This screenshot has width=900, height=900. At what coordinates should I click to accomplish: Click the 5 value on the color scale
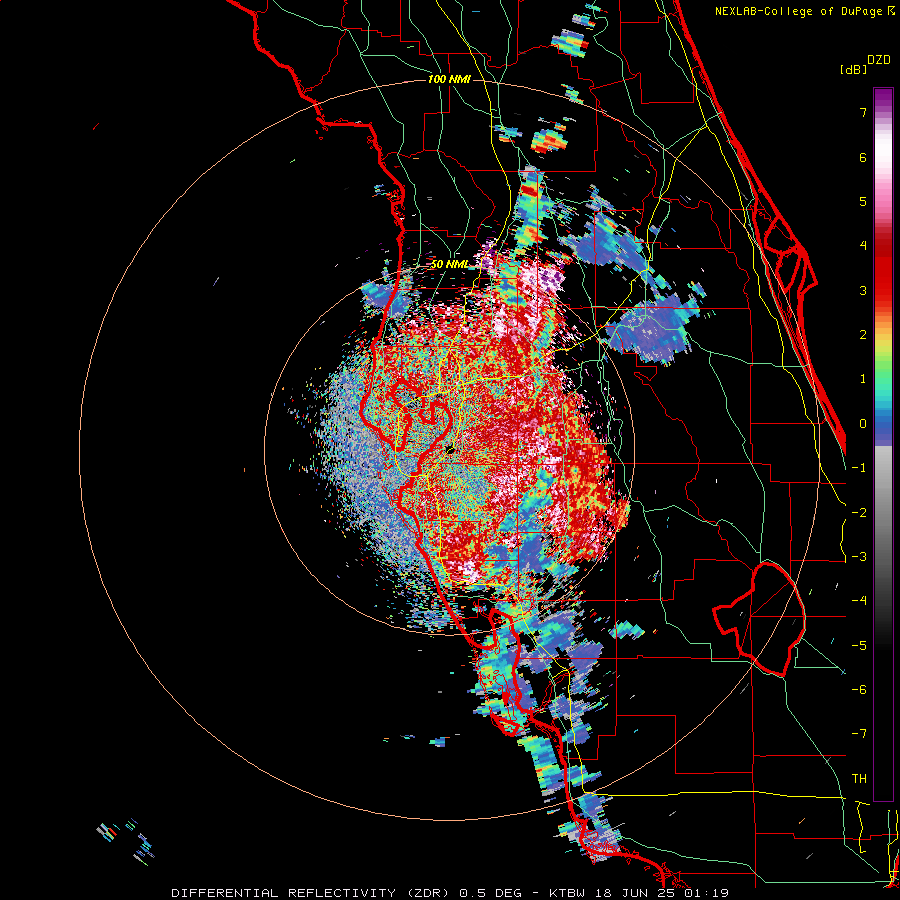863,201
